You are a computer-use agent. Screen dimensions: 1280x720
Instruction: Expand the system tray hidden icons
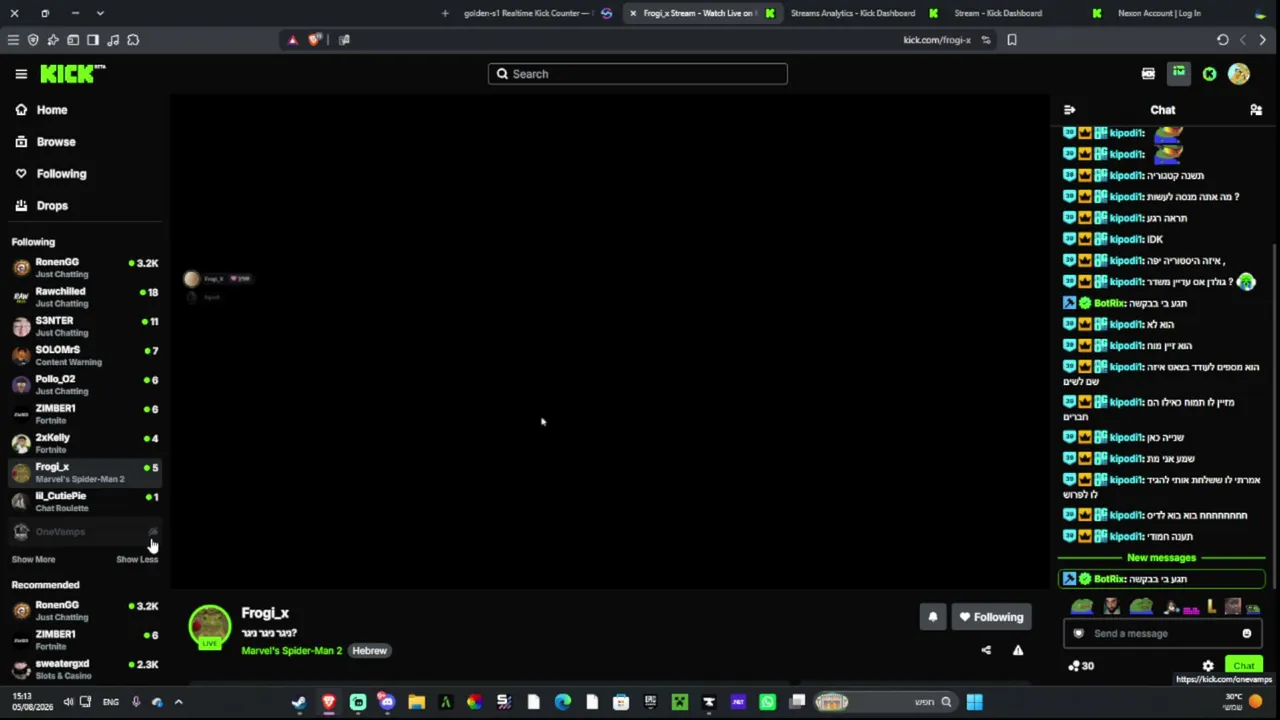click(x=178, y=702)
